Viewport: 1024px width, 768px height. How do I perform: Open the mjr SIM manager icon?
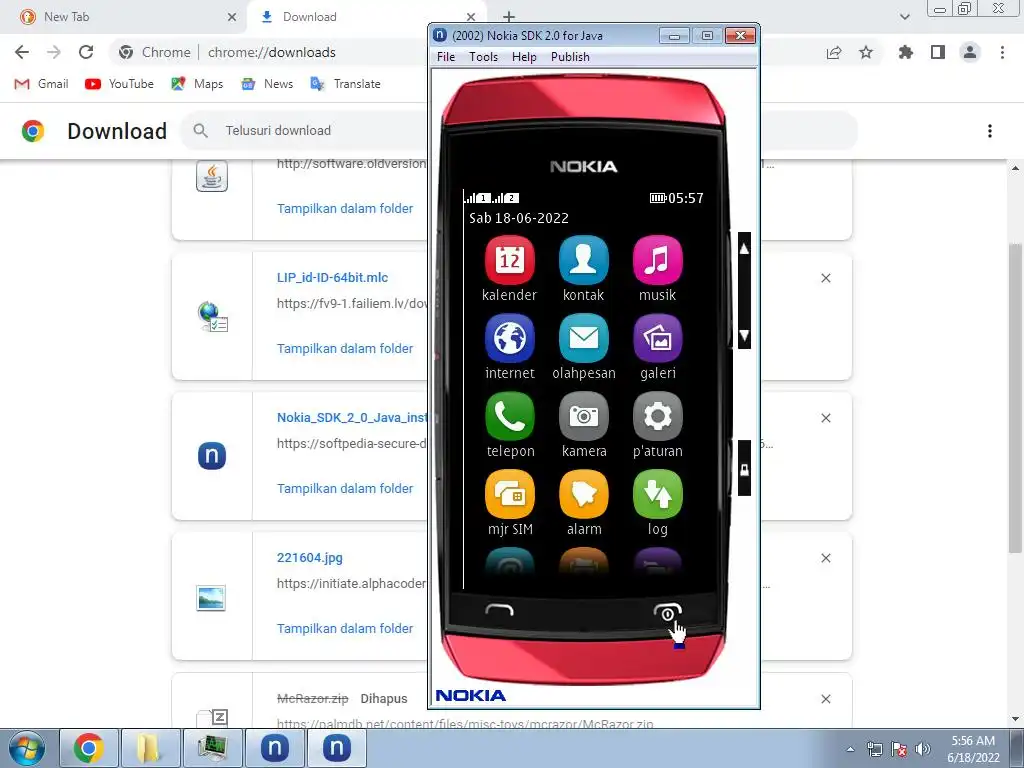509,494
